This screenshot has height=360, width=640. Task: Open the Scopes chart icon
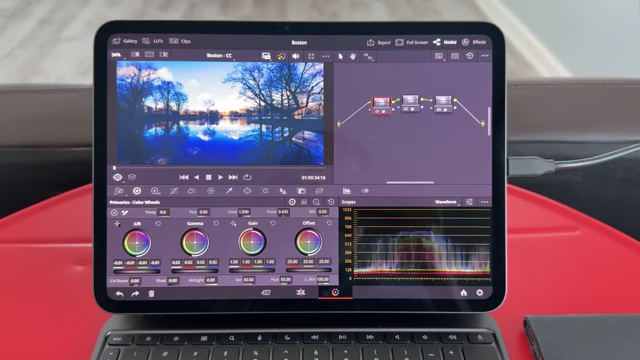[347, 191]
